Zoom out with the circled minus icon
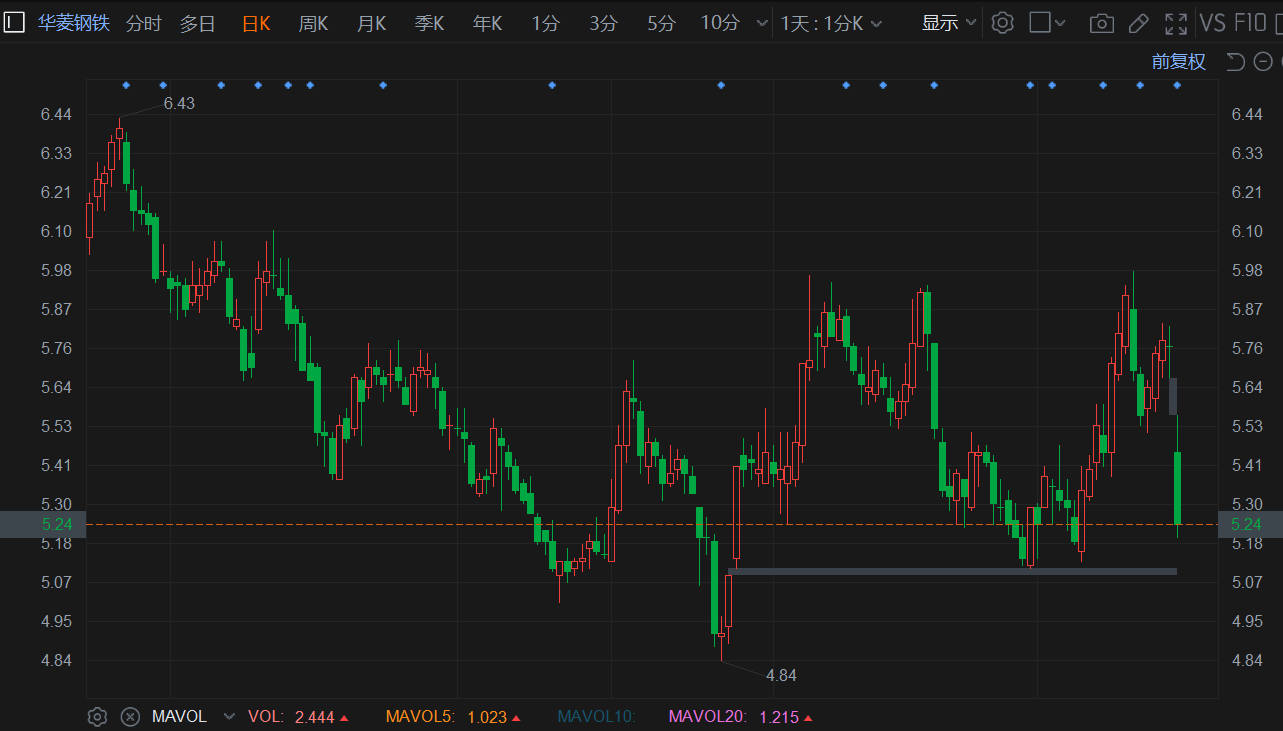The width and height of the screenshot is (1283, 731). coord(1263,62)
